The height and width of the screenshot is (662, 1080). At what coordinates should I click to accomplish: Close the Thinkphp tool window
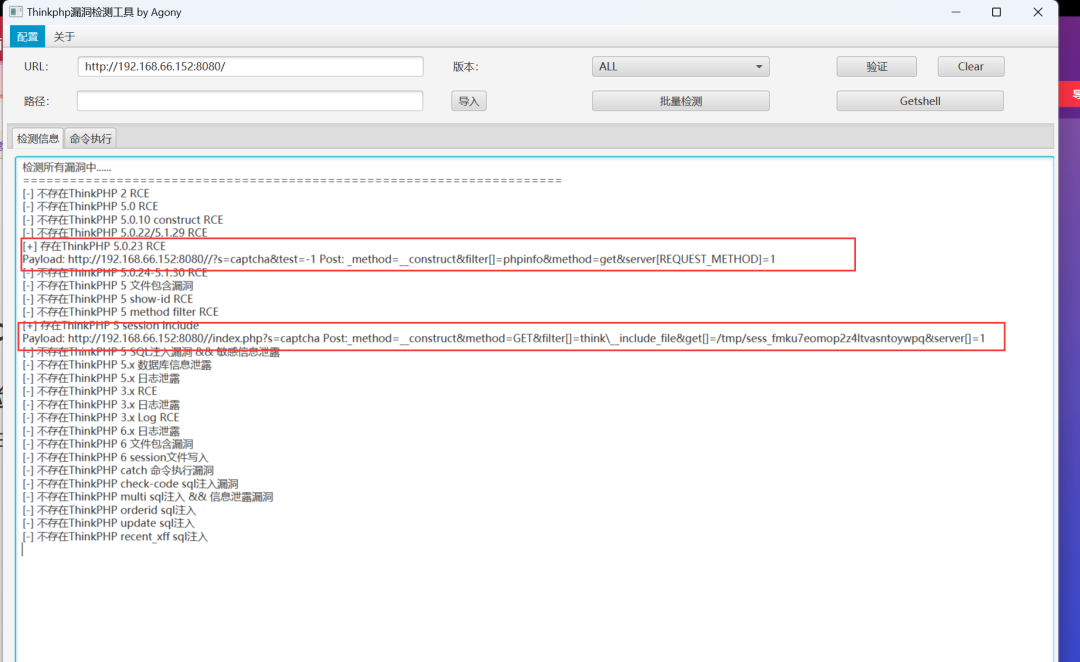tap(1038, 12)
